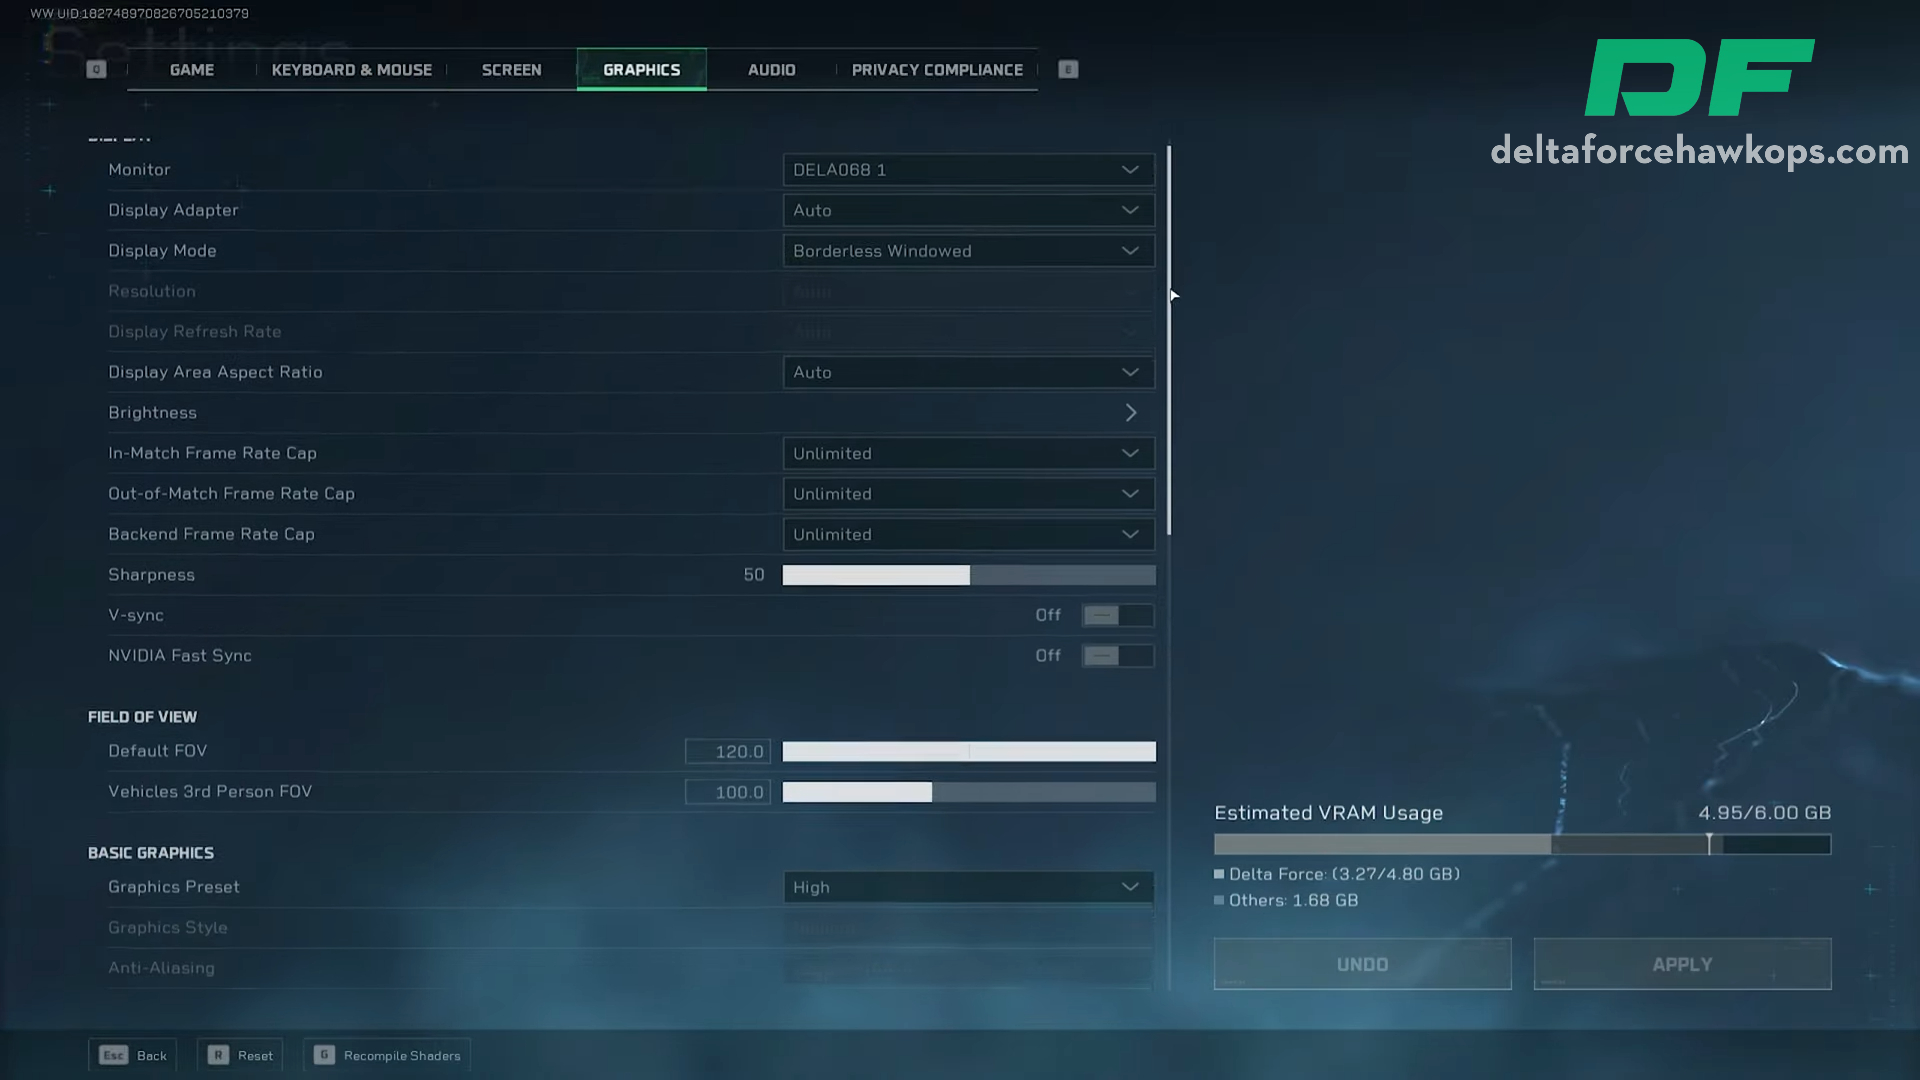The image size is (1920, 1080).
Task: Click the GRAPHICS settings tab
Action: click(x=641, y=69)
